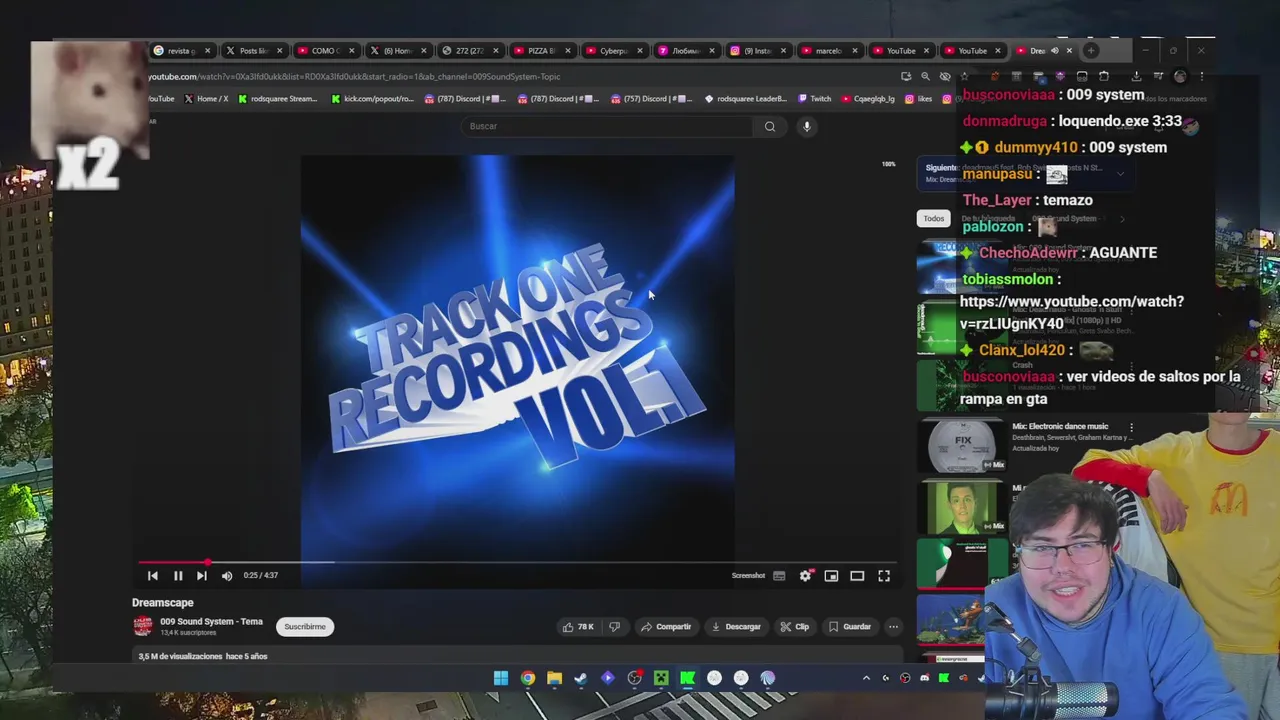This screenshot has width=1280, height=720.
Task: Click the zoom magnifier icon in address bar
Action: point(926,76)
